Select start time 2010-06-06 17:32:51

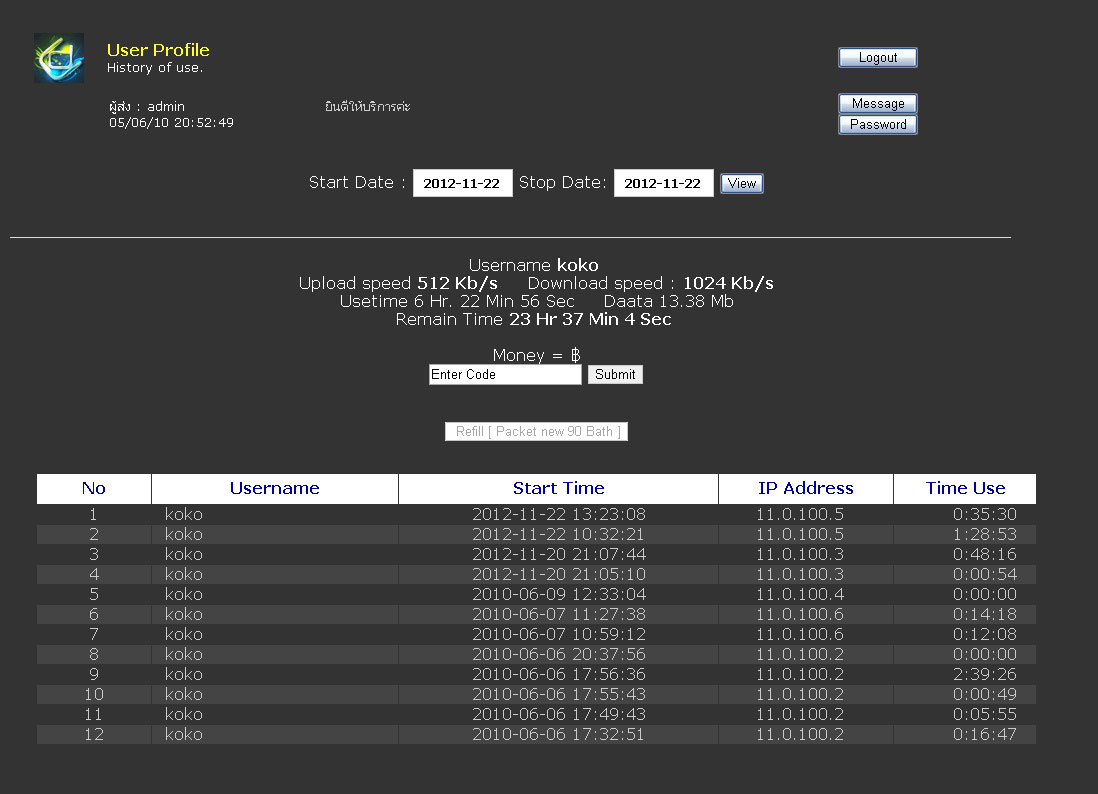click(558, 734)
